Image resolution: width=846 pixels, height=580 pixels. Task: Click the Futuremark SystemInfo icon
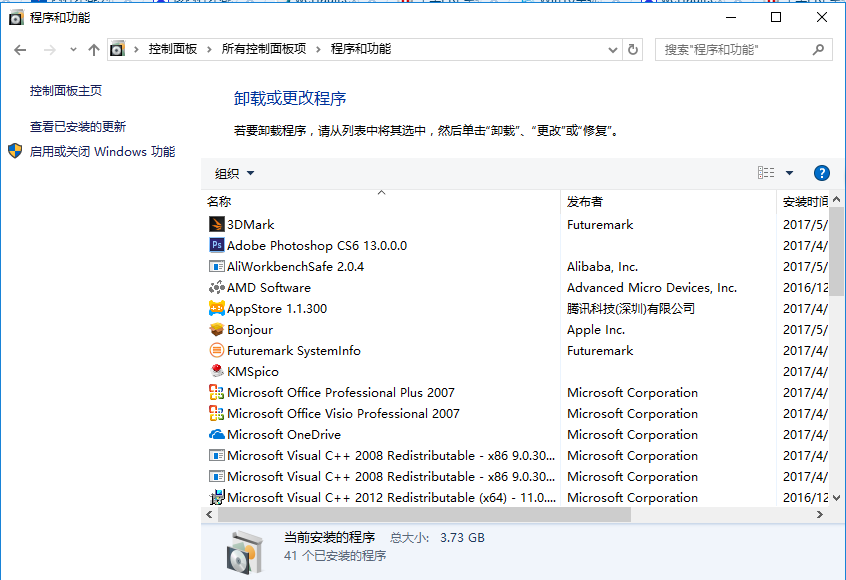click(x=216, y=350)
